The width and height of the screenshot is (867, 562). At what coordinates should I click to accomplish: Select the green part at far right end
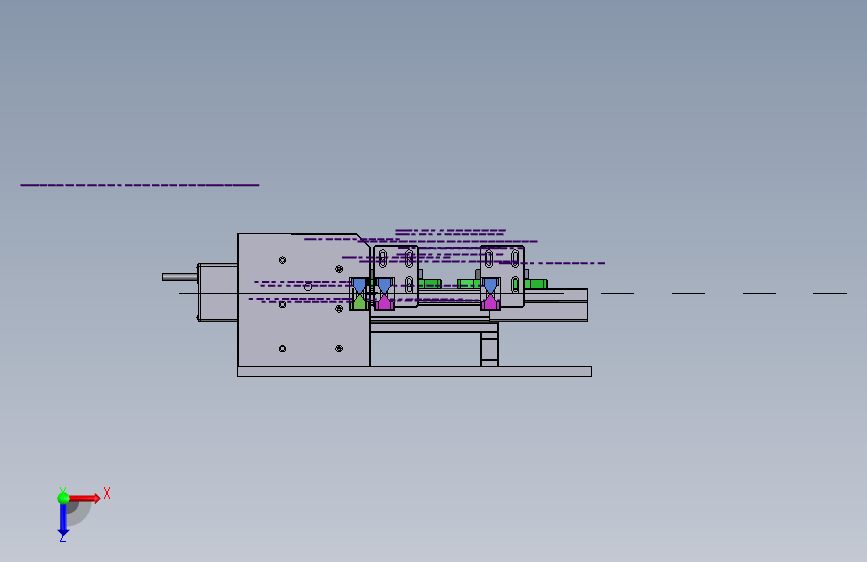(535, 284)
